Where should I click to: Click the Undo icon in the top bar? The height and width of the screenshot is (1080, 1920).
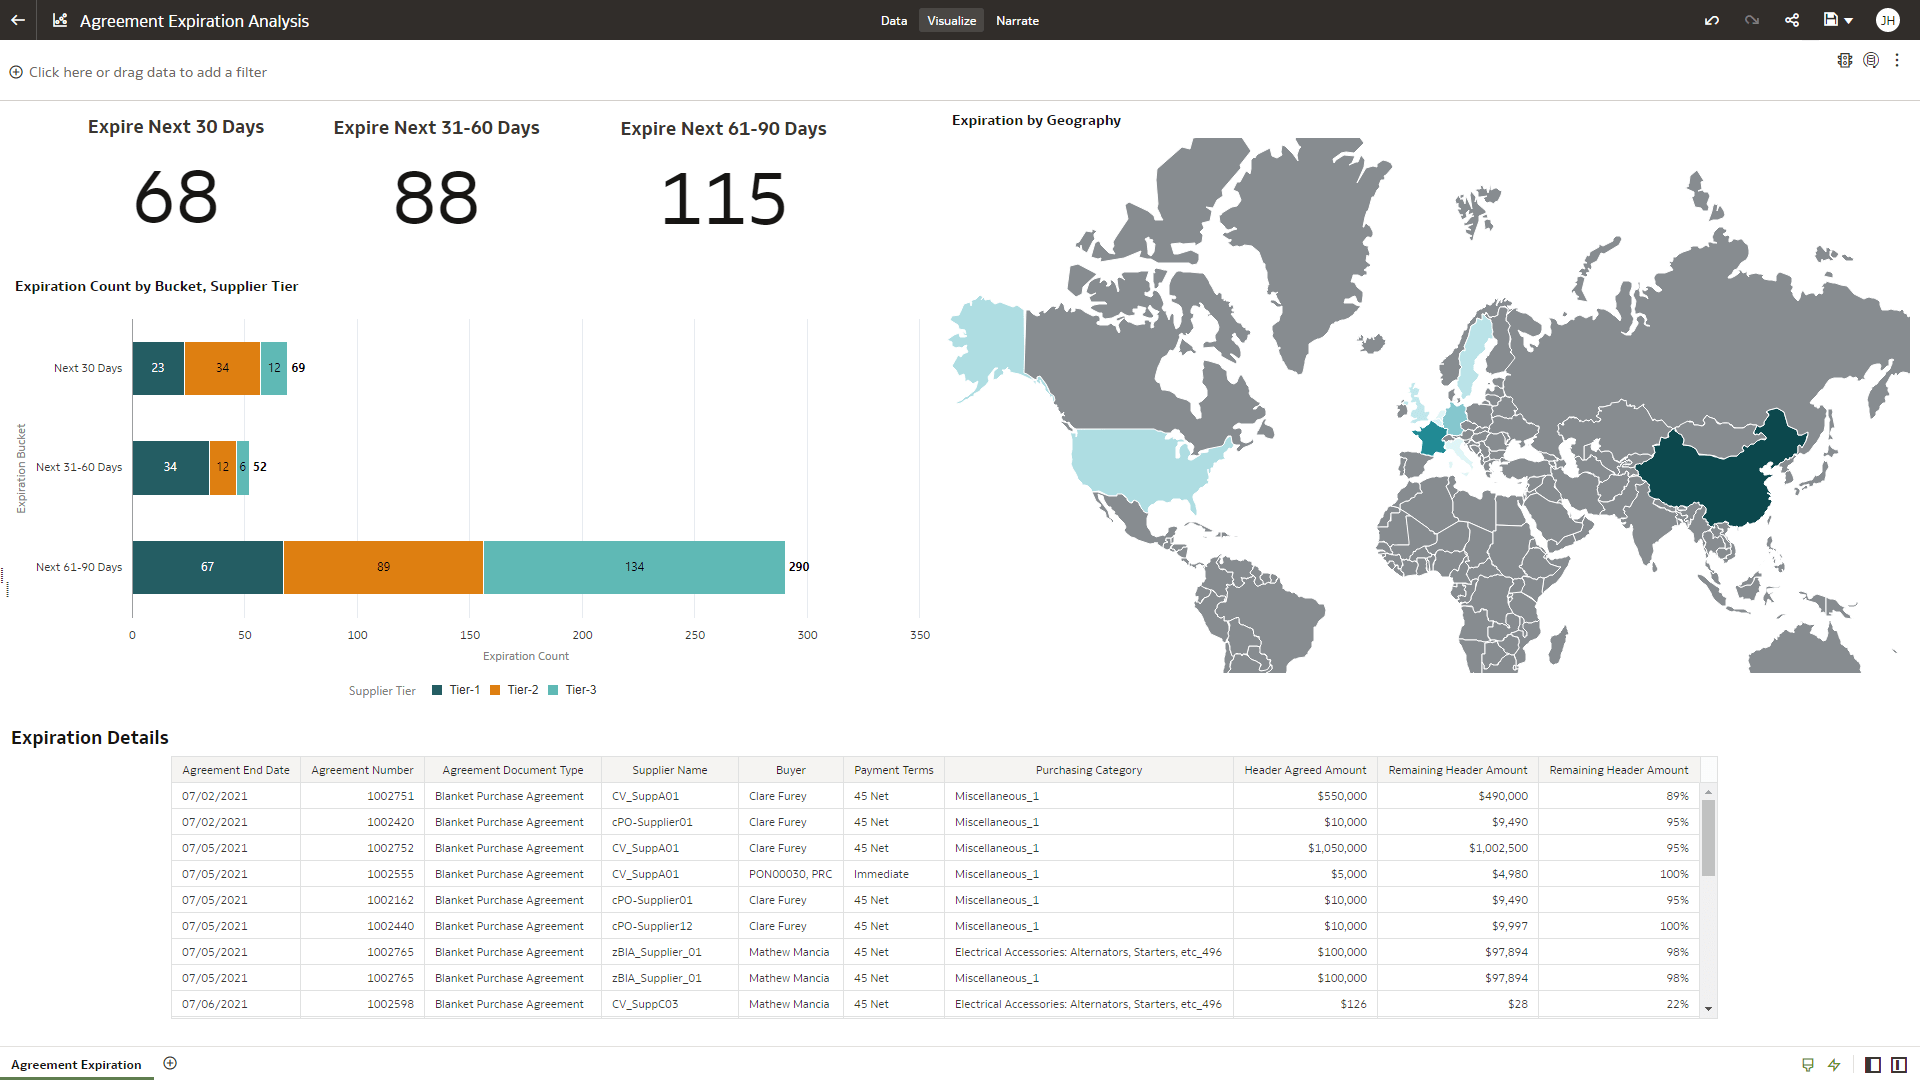pyautogui.click(x=1712, y=20)
